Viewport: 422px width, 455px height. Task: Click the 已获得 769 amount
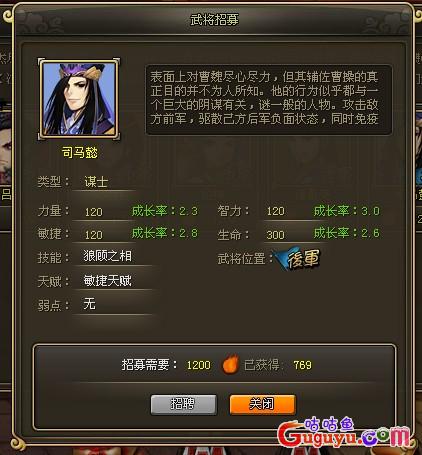302,365
